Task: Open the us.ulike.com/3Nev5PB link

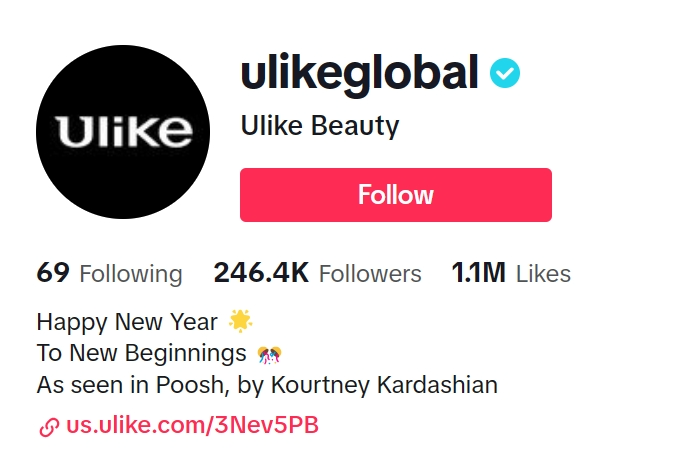Action: (192, 425)
